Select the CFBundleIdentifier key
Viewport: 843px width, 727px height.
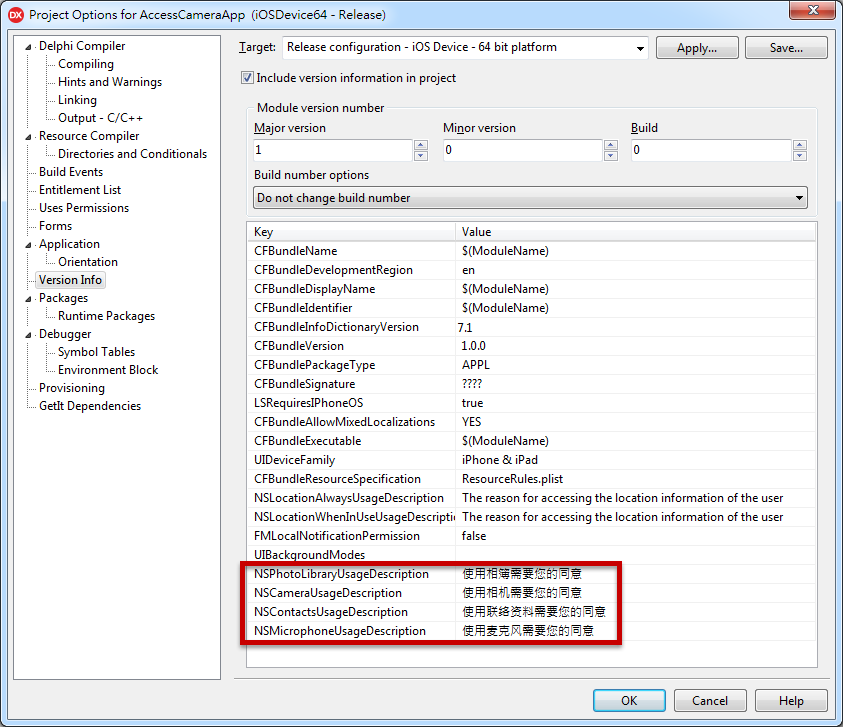coord(303,308)
